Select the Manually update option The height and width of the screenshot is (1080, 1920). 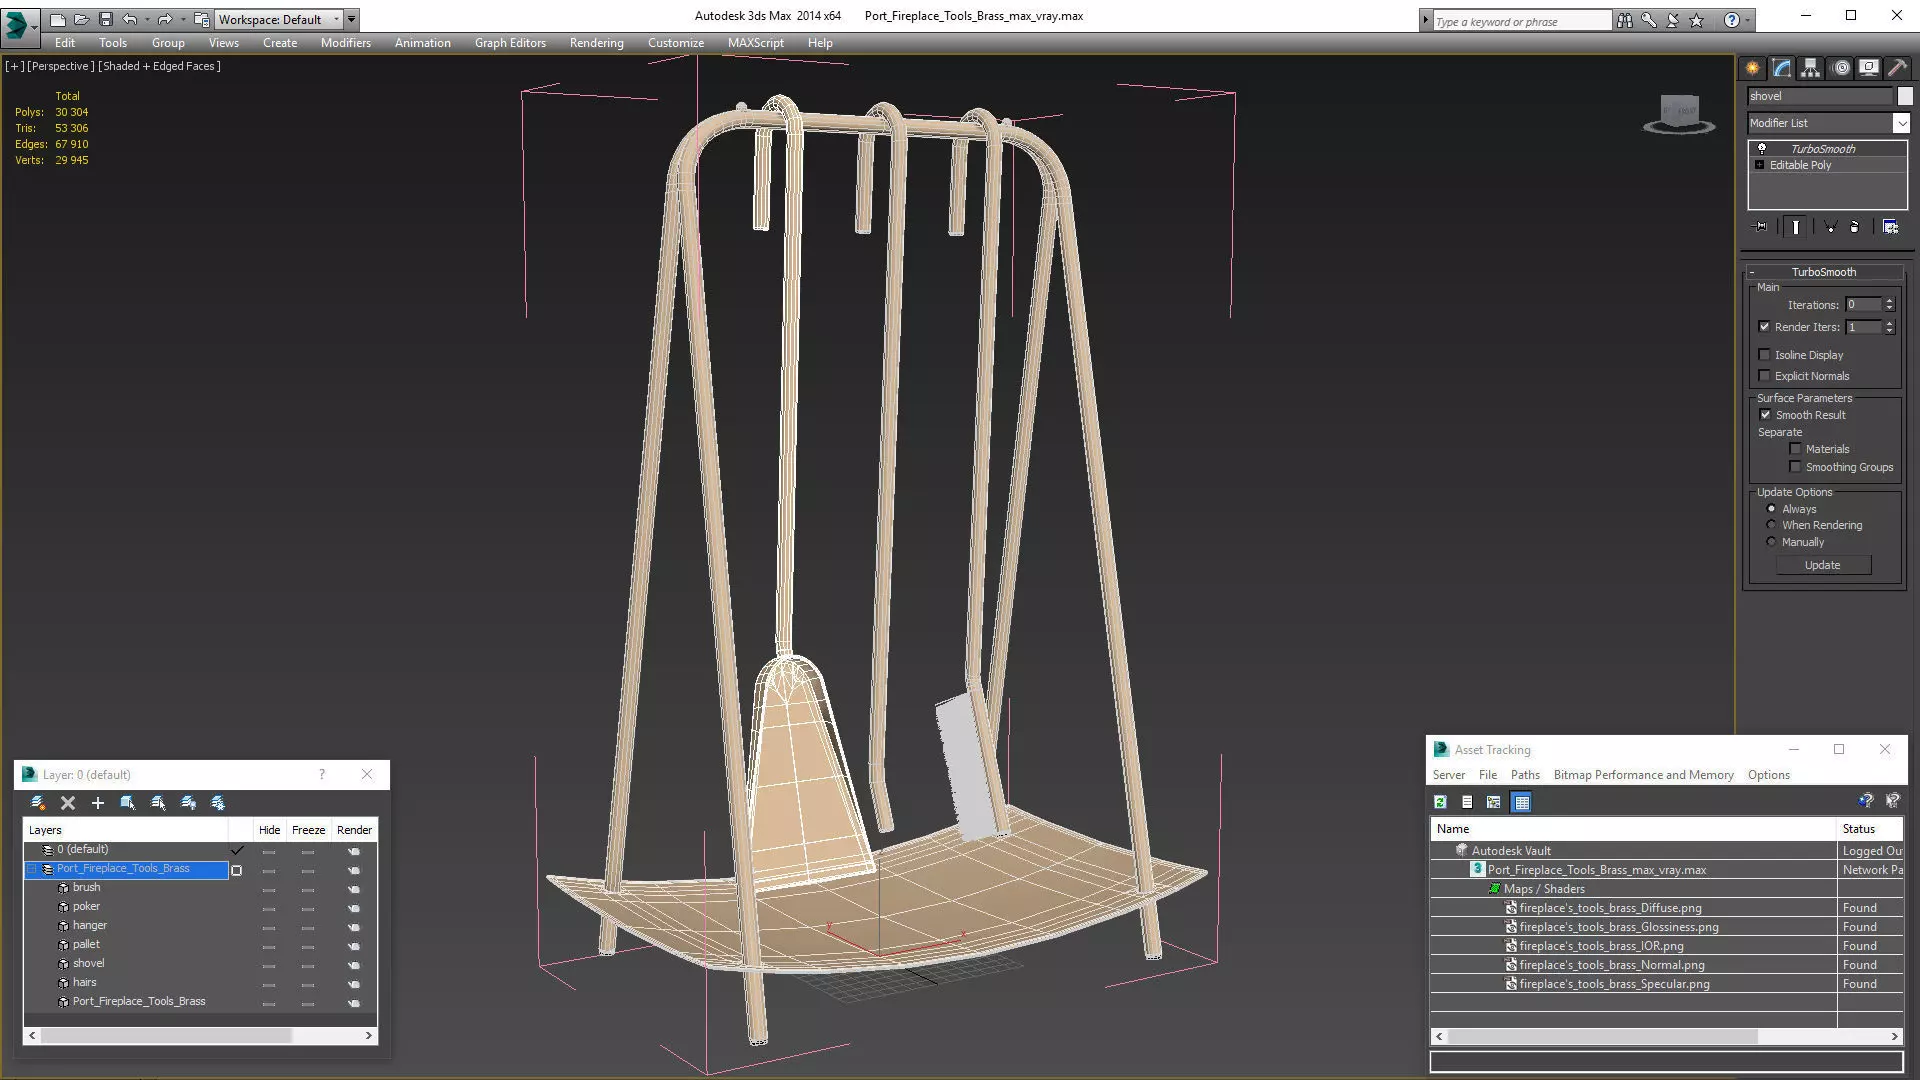click(x=1772, y=542)
